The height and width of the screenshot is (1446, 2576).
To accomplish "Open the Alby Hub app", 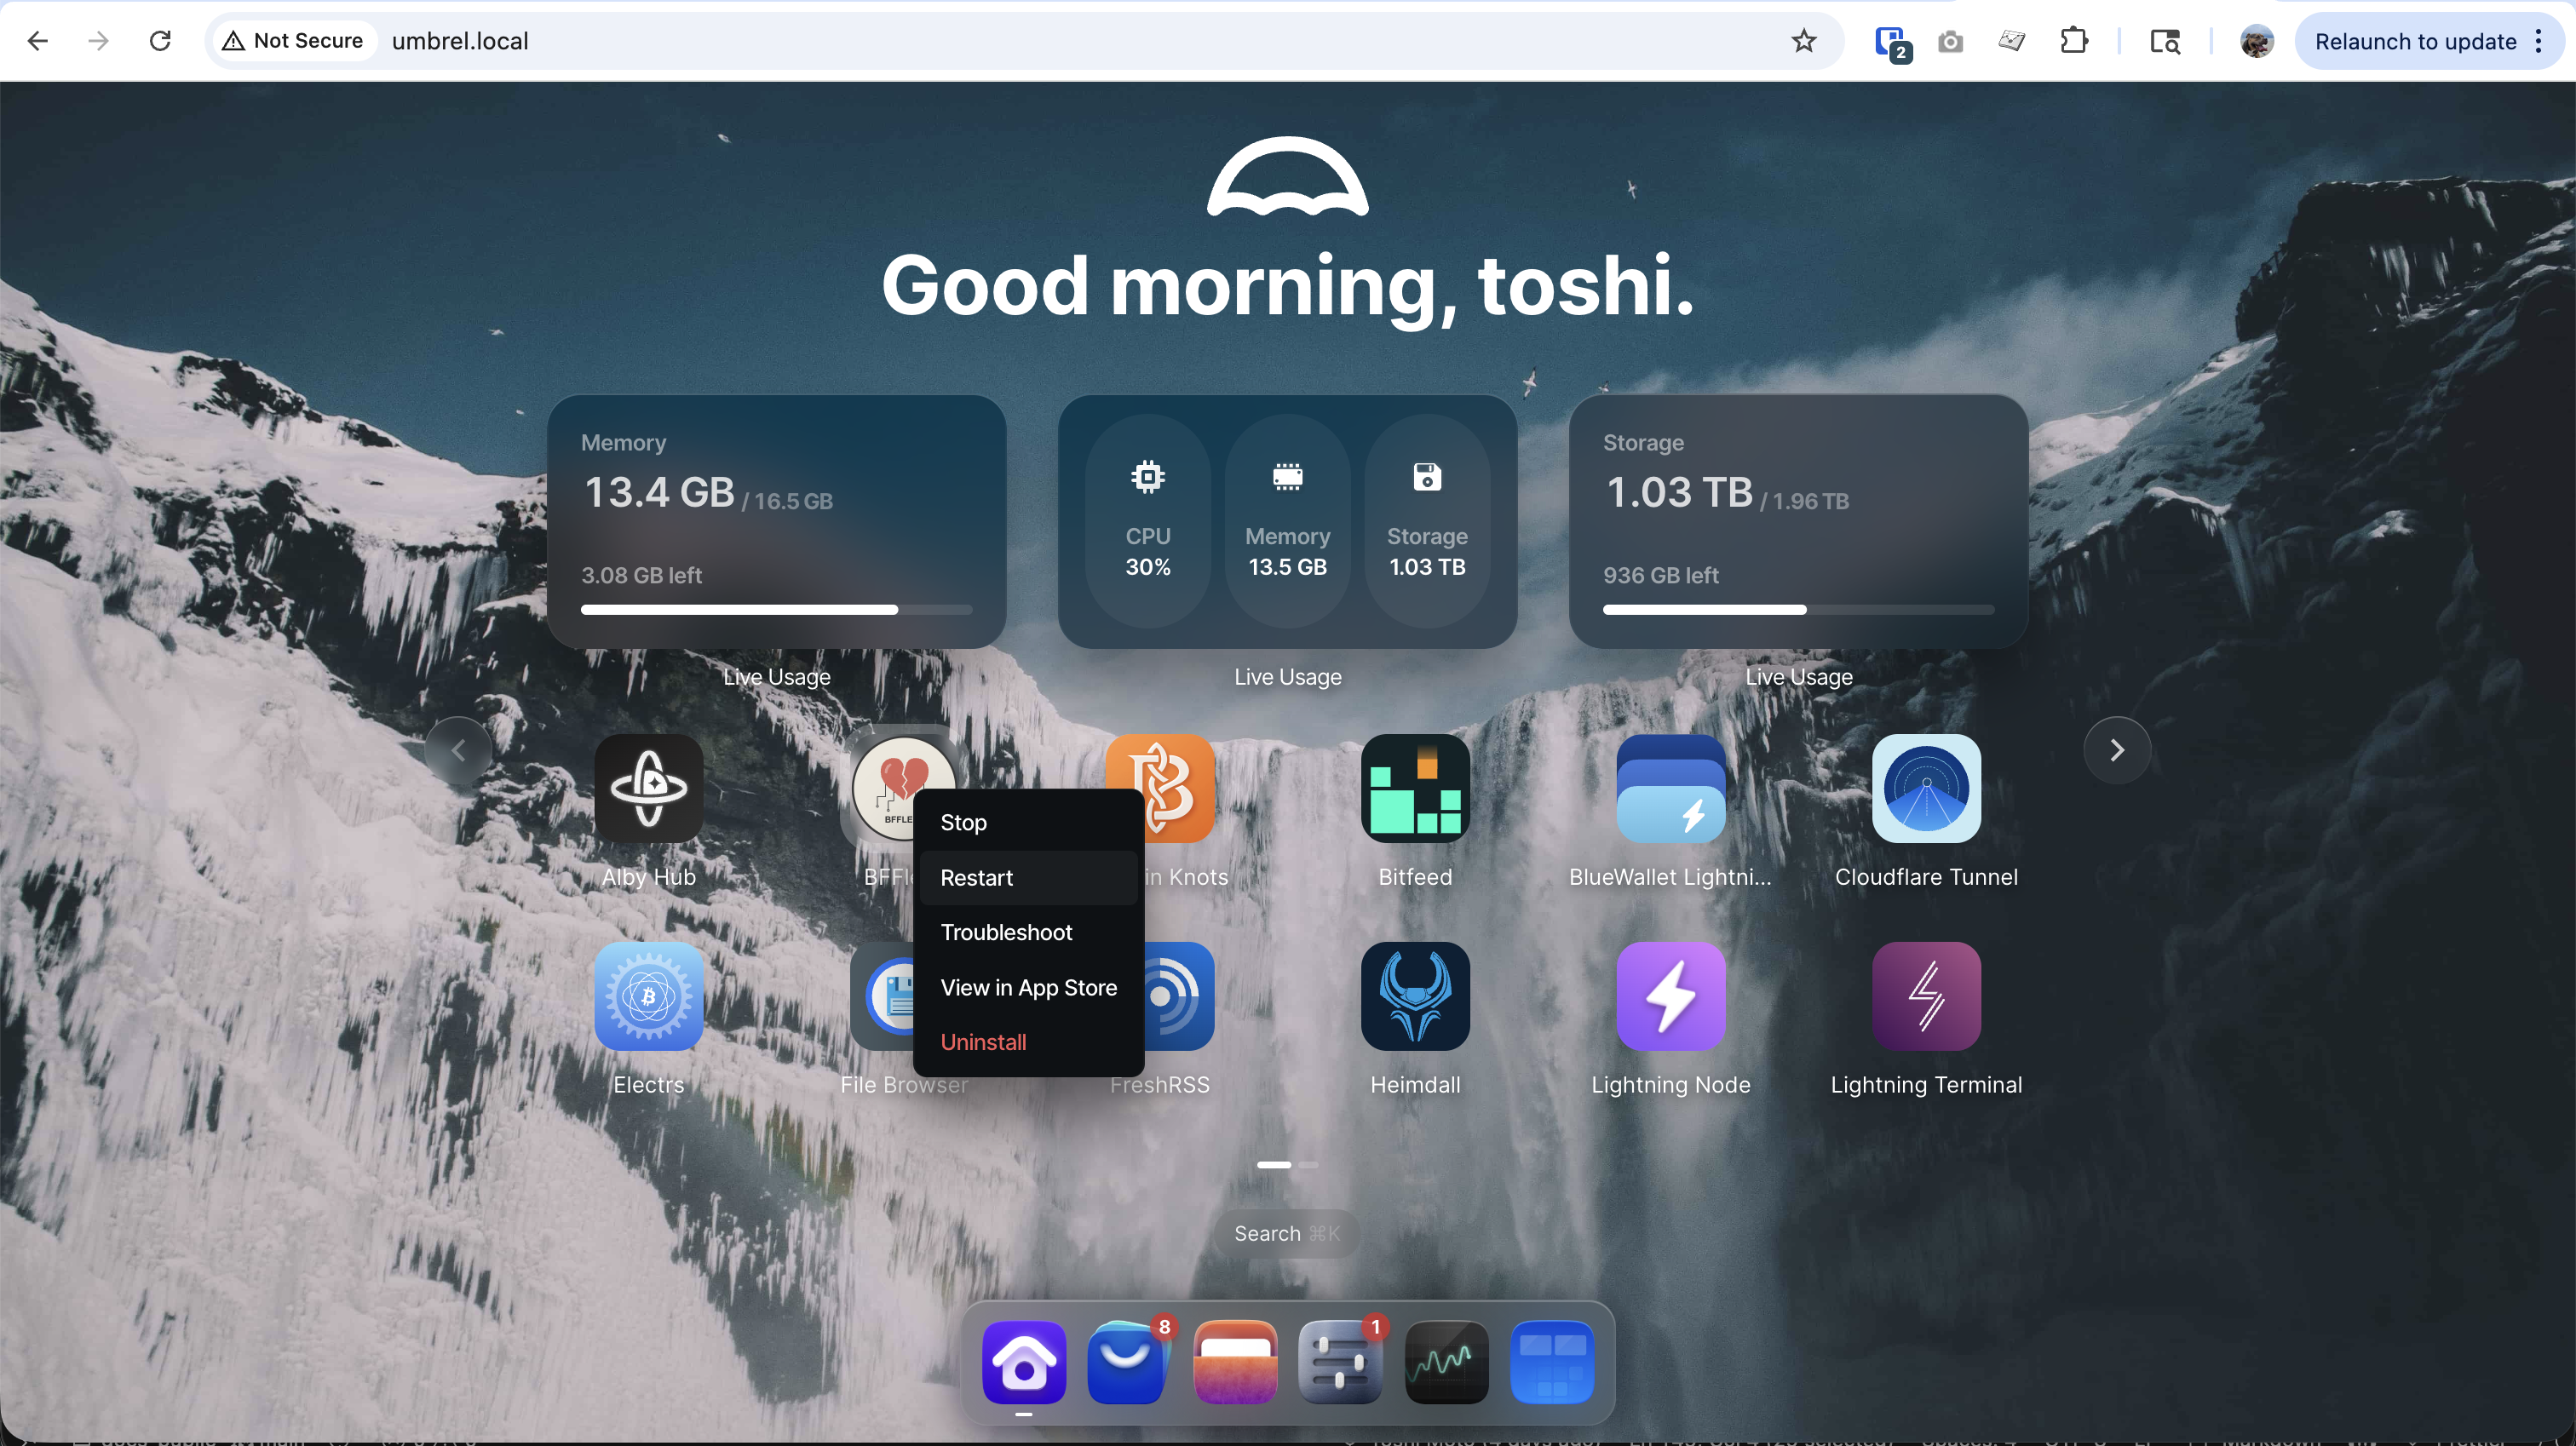I will (648, 789).
